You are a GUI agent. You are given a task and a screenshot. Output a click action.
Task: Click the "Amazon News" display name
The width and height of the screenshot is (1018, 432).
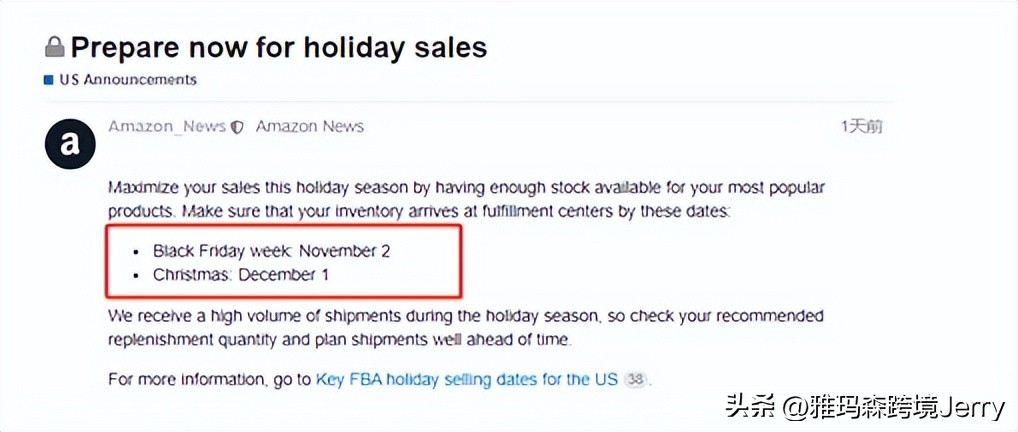[x=309, y=127]
